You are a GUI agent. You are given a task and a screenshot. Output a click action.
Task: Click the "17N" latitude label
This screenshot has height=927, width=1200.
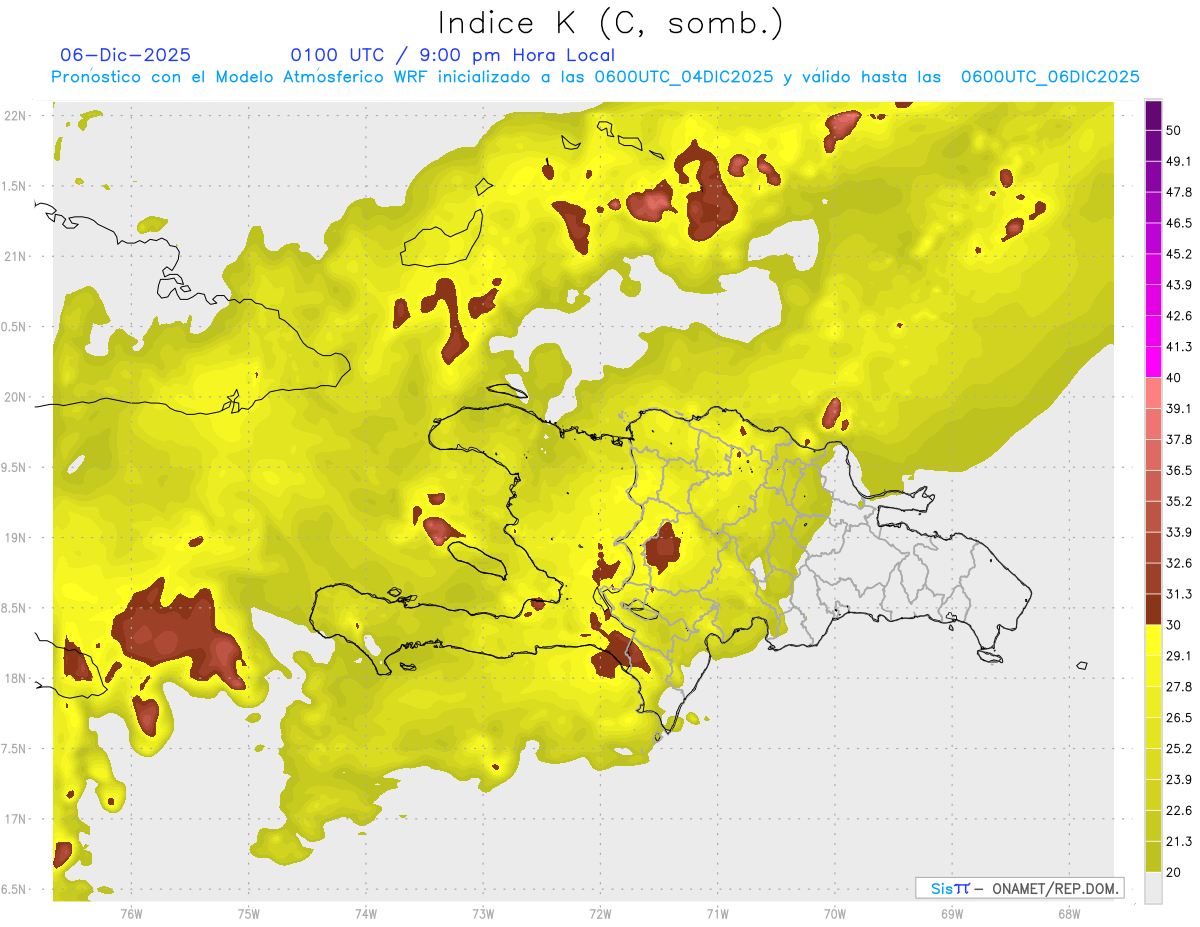click(16, 819)
